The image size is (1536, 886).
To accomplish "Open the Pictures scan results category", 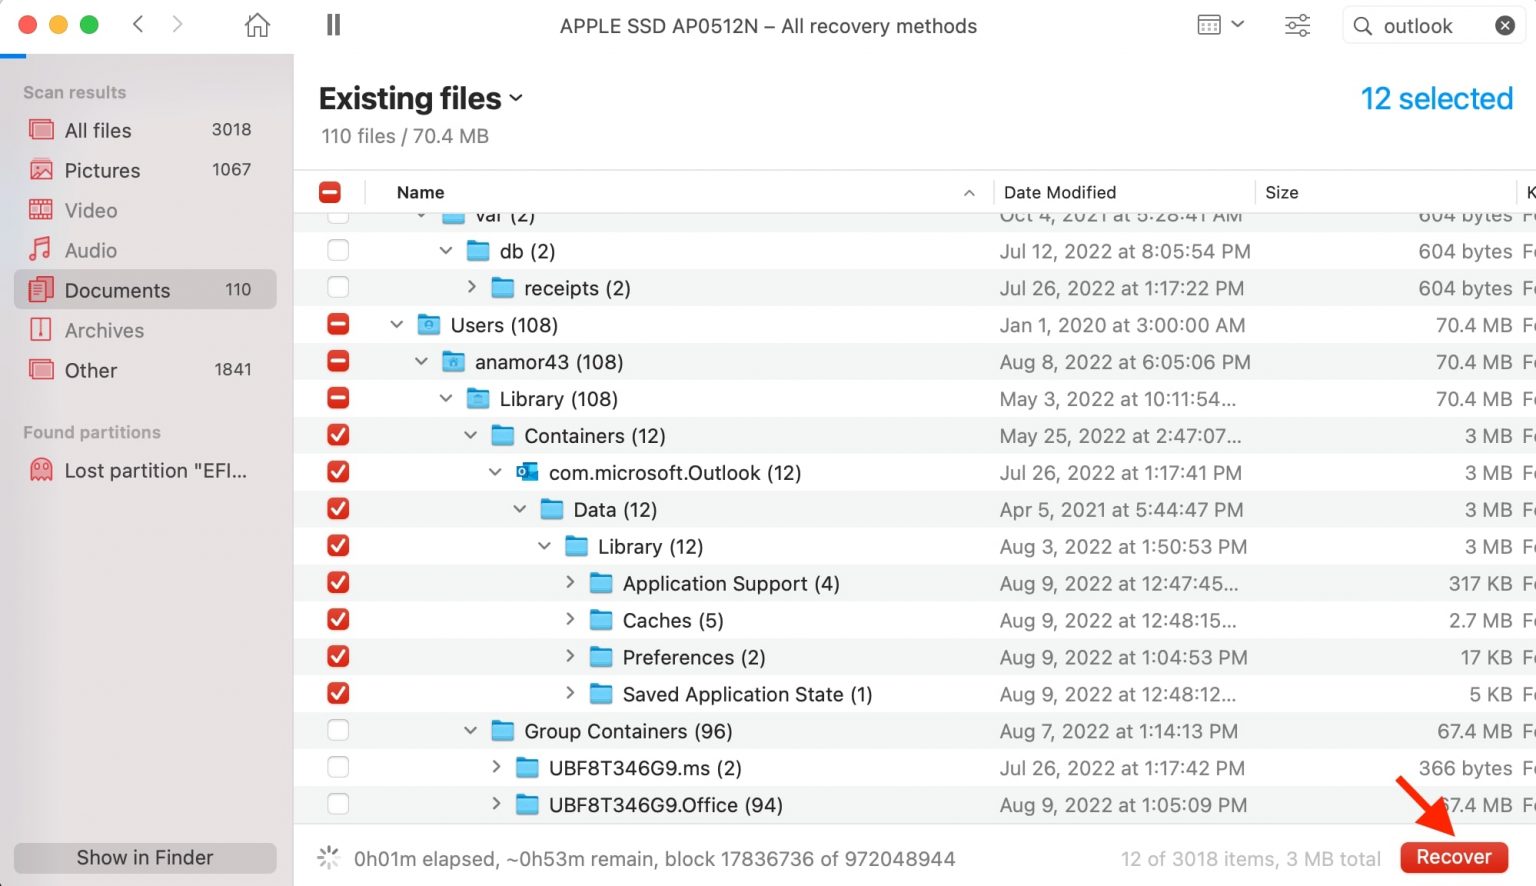I will point(100,170).
